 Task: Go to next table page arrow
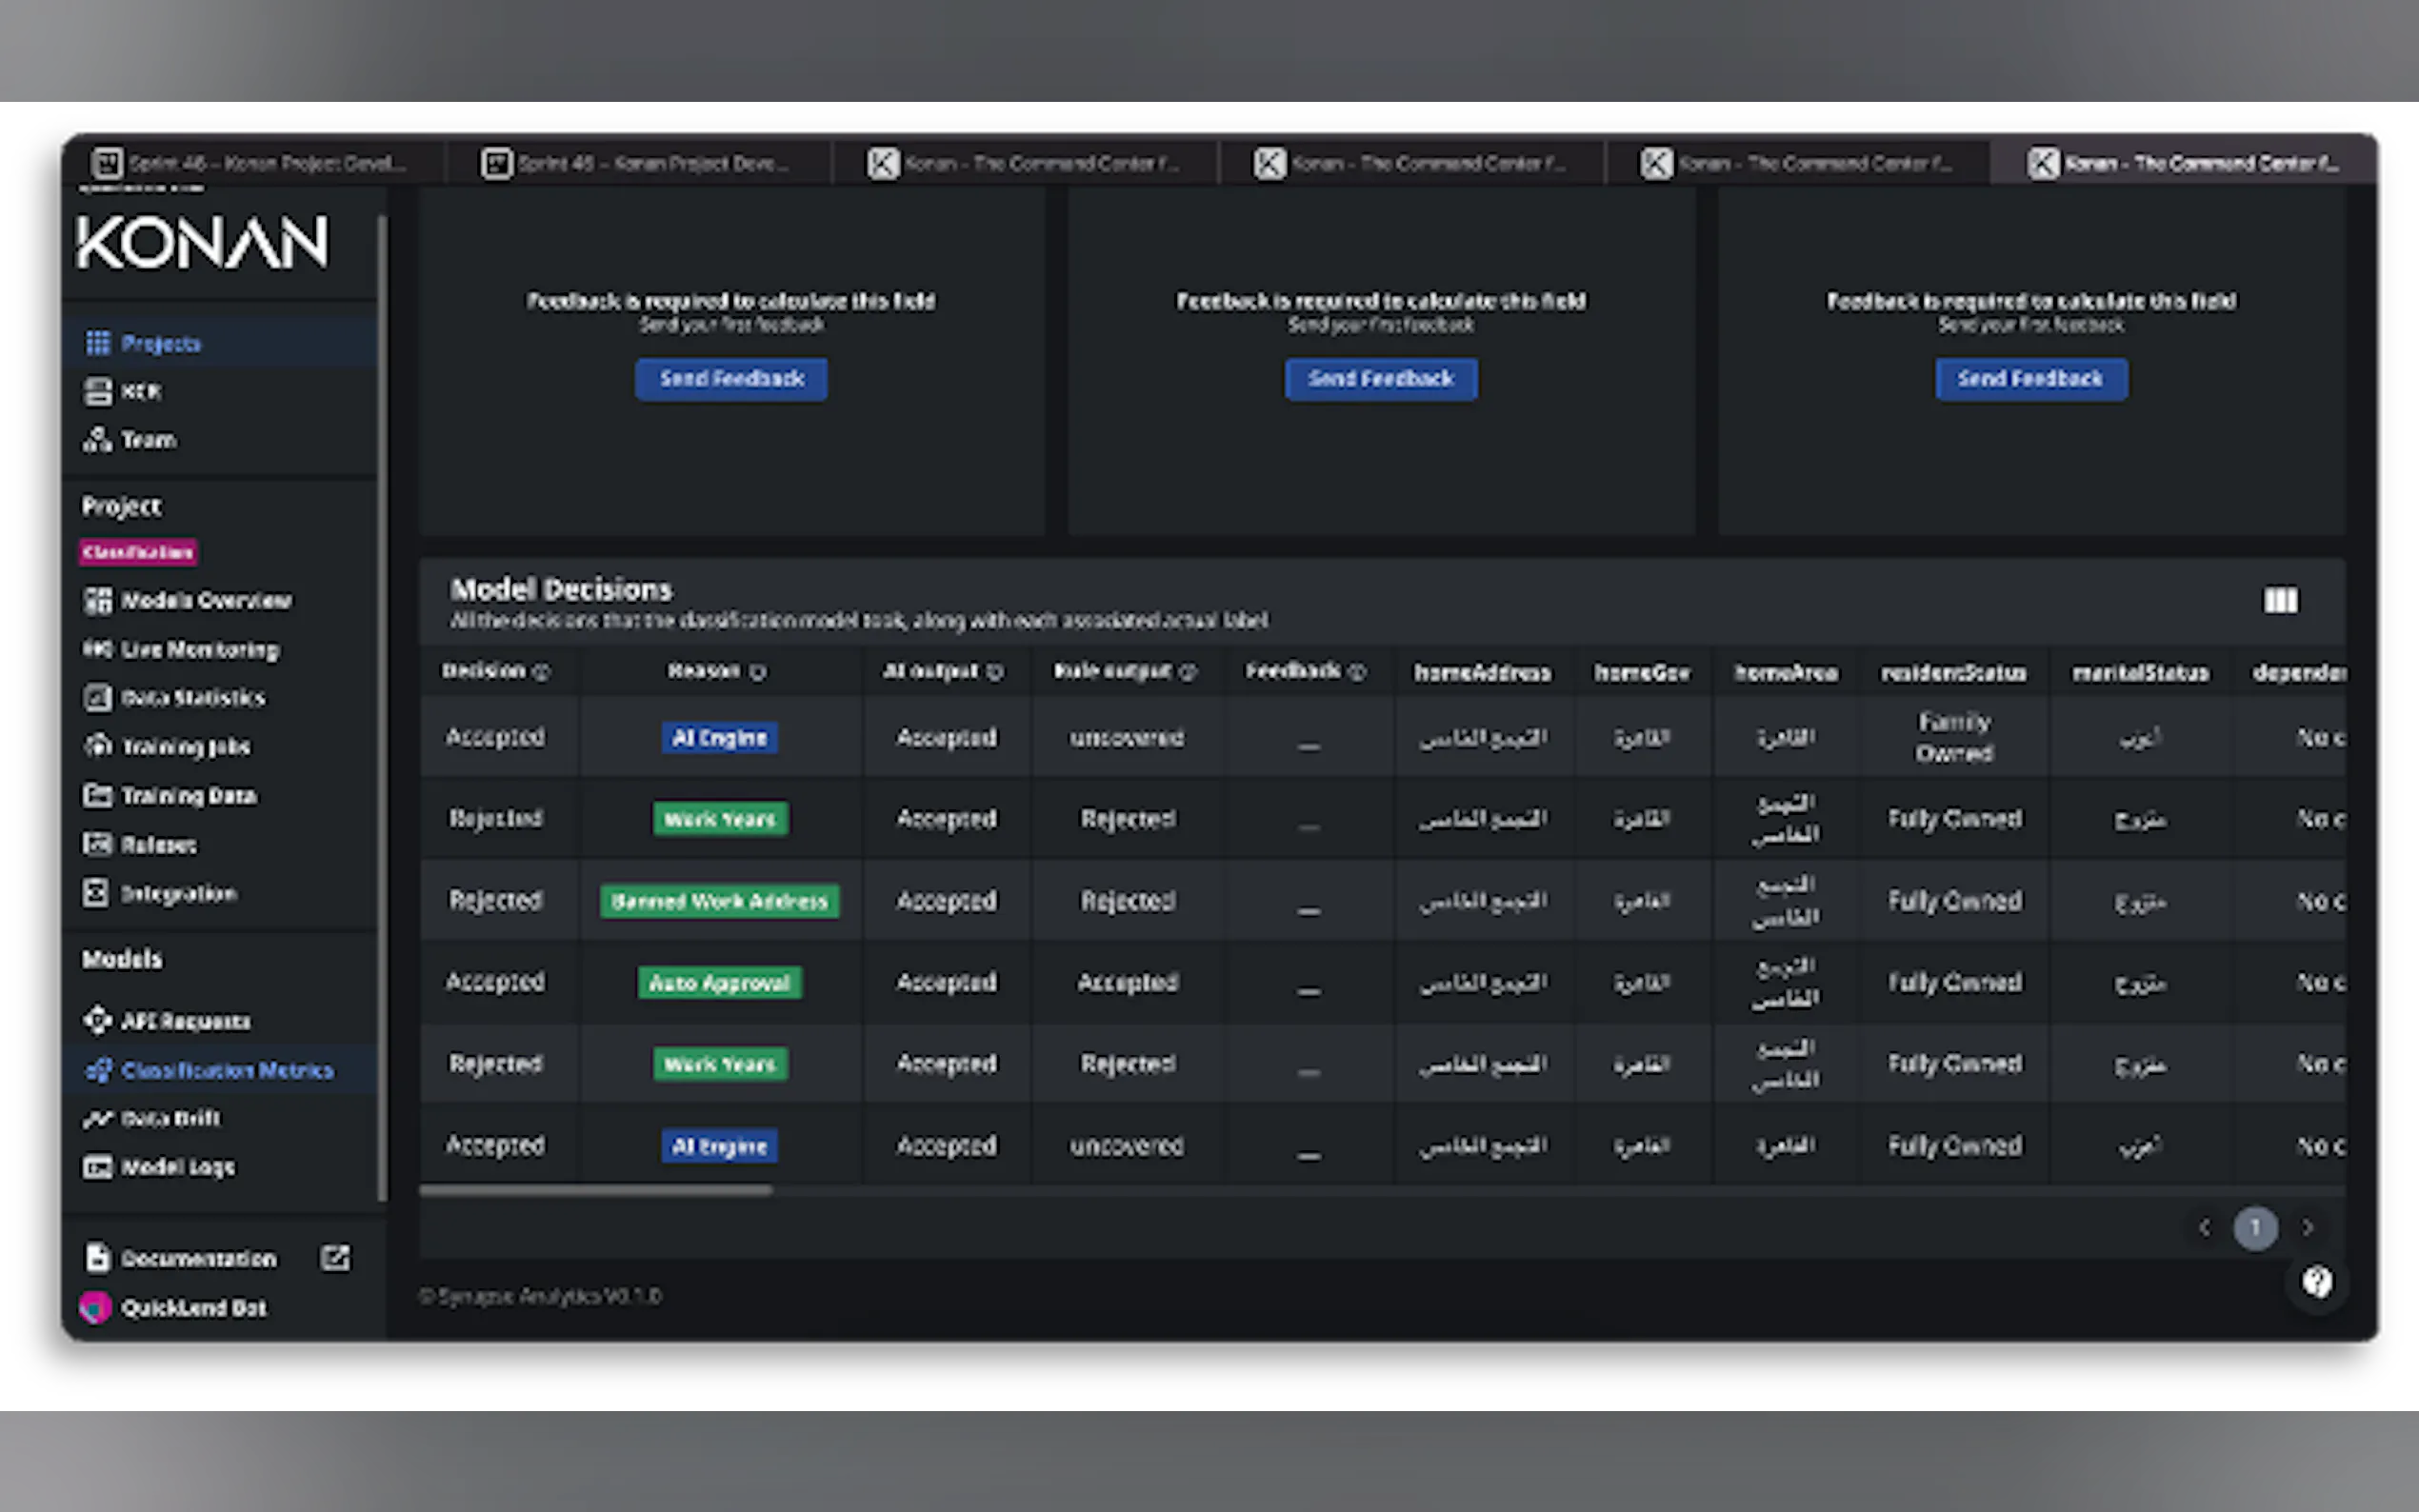click(2307, 1227)
